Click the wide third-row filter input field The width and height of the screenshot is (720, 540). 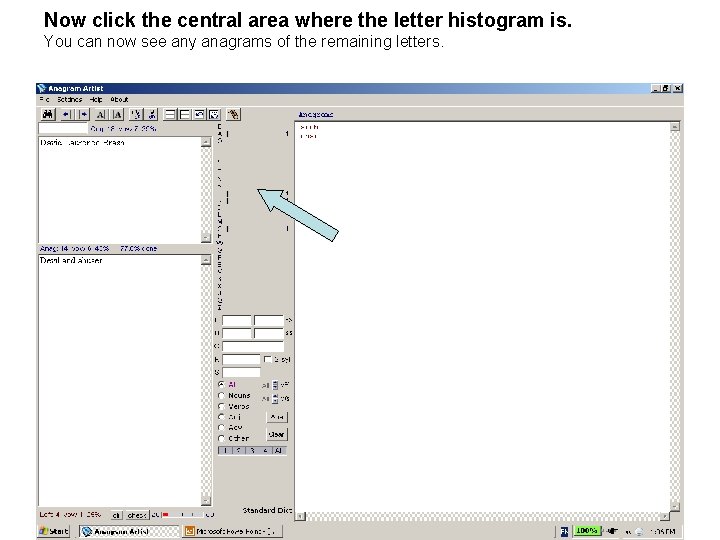point(253,346)
